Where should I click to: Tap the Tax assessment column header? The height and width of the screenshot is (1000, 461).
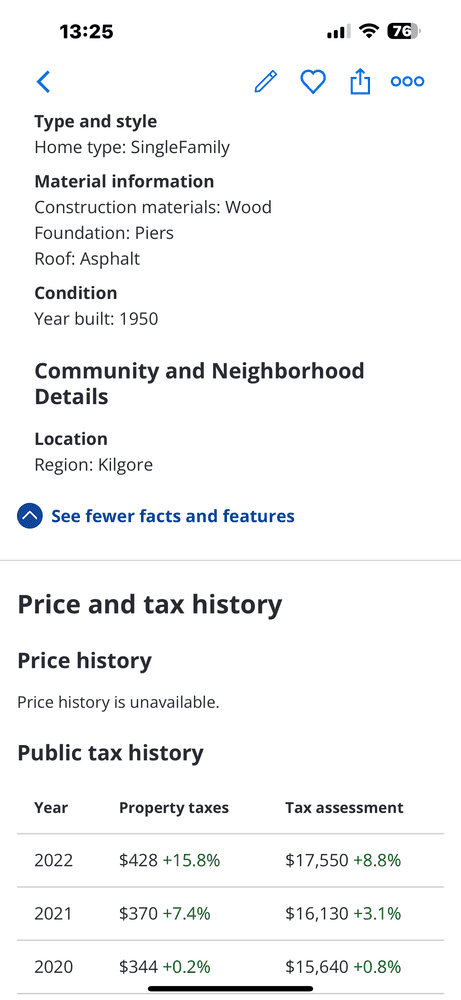point(344,807)
